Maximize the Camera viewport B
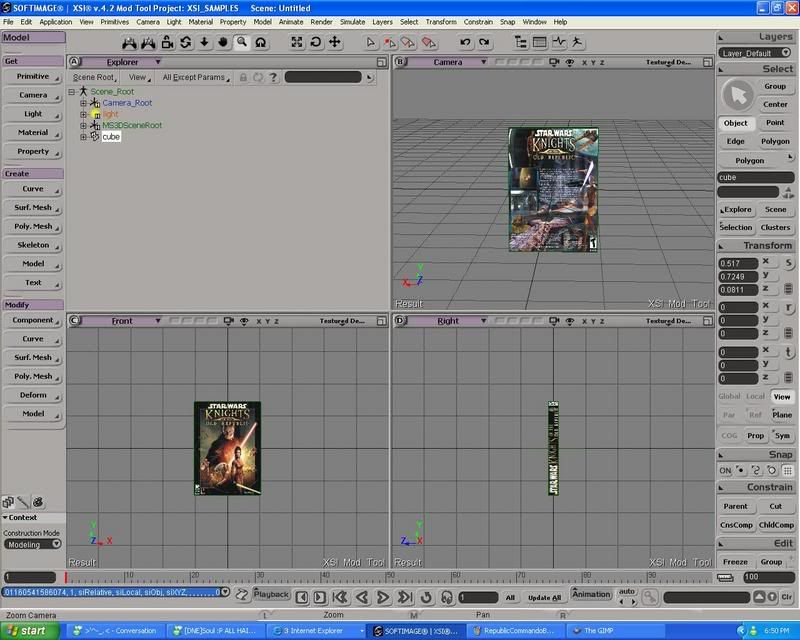 click(707, 62)
